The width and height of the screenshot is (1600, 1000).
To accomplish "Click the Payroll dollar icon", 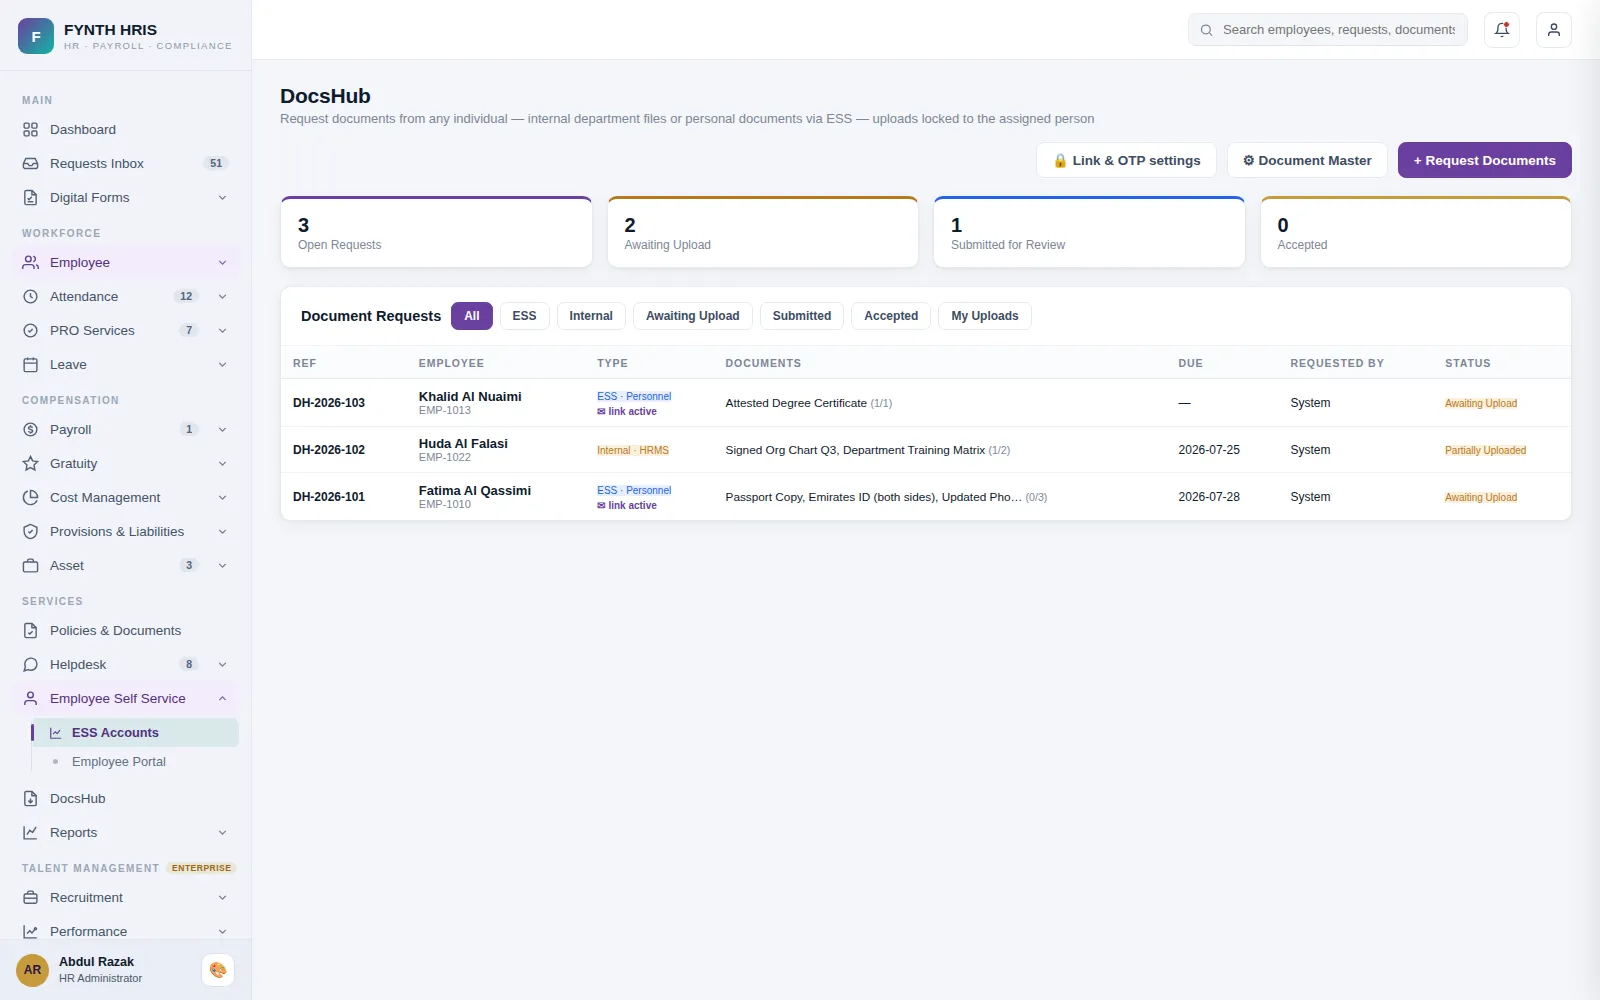I will (31, 430).
